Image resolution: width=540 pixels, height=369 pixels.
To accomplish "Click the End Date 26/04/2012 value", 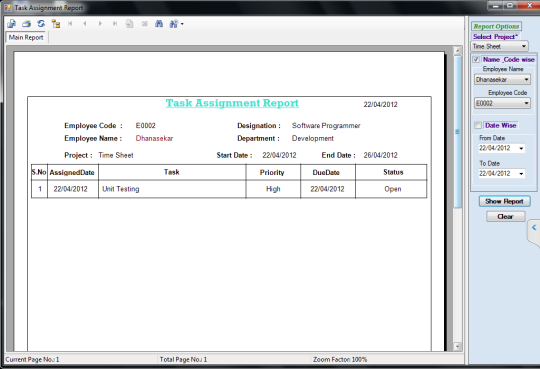I will (380, 155).
